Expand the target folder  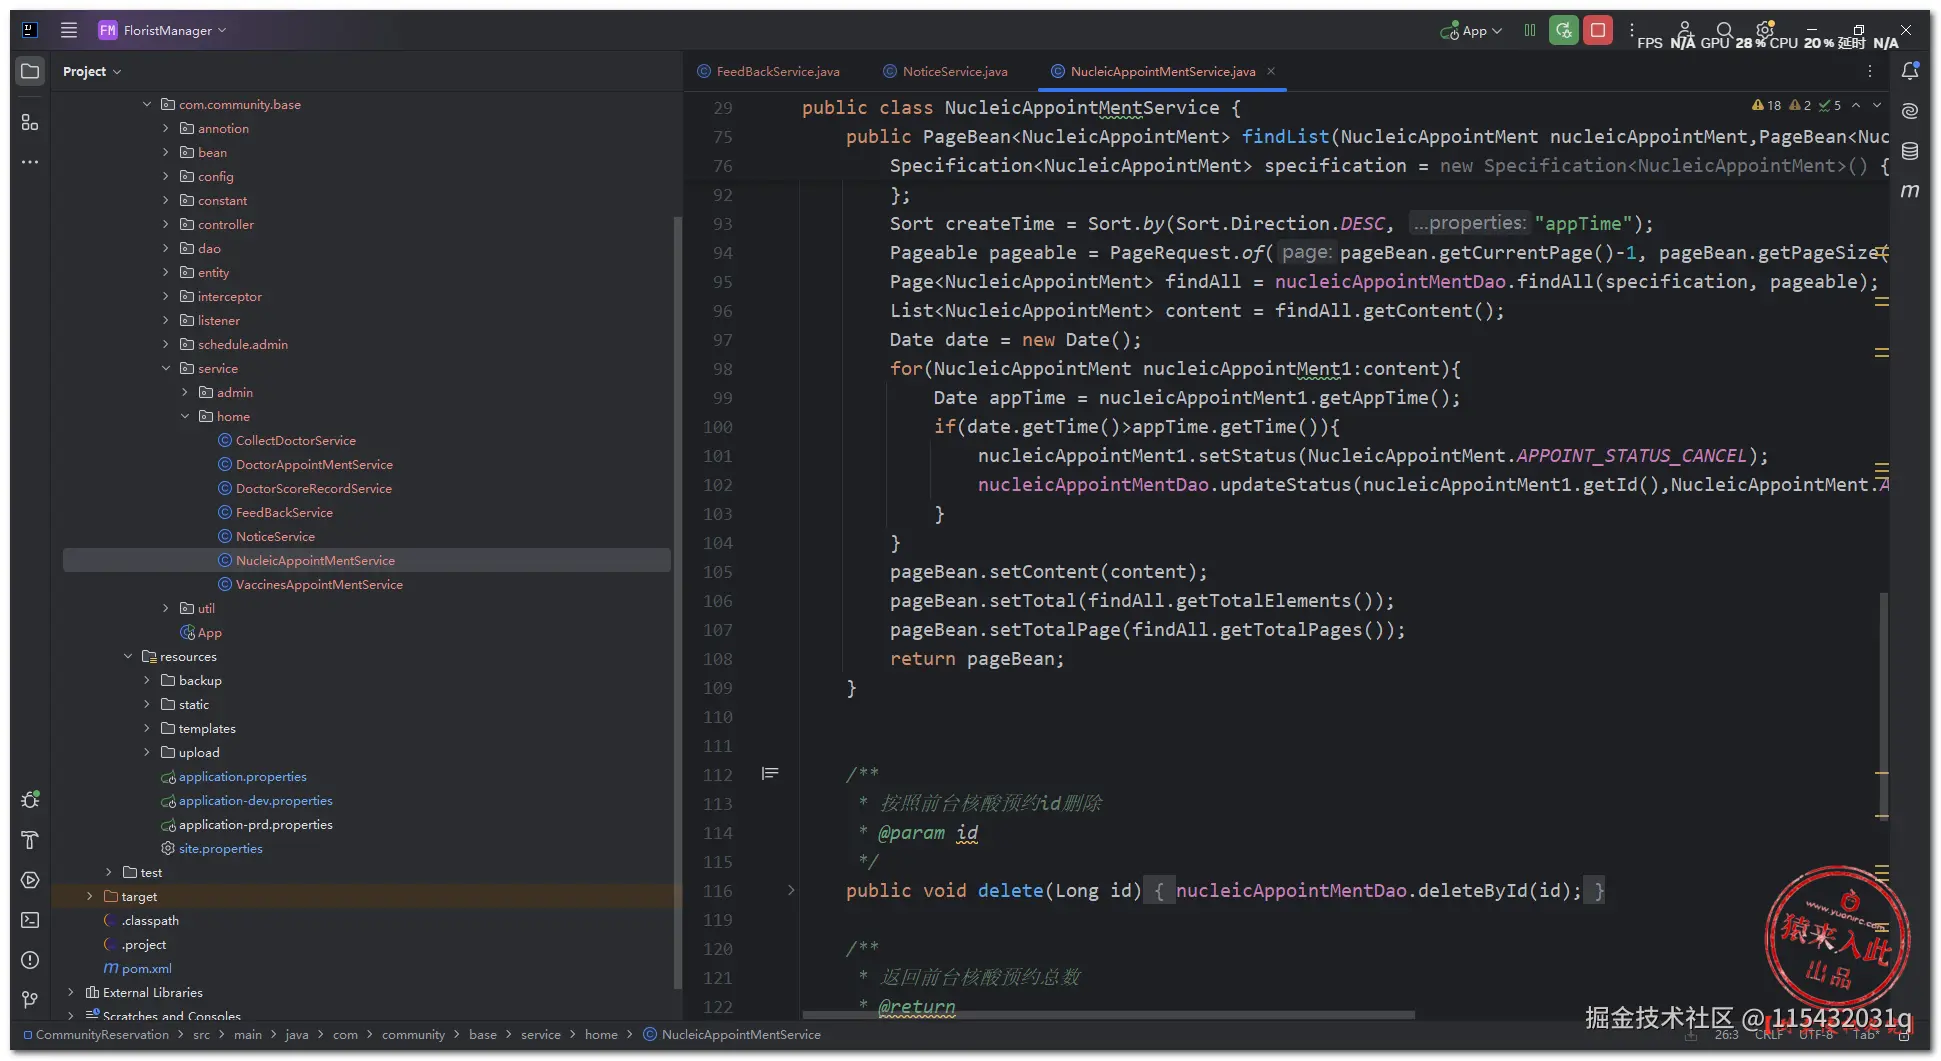(x=90, y=896)
